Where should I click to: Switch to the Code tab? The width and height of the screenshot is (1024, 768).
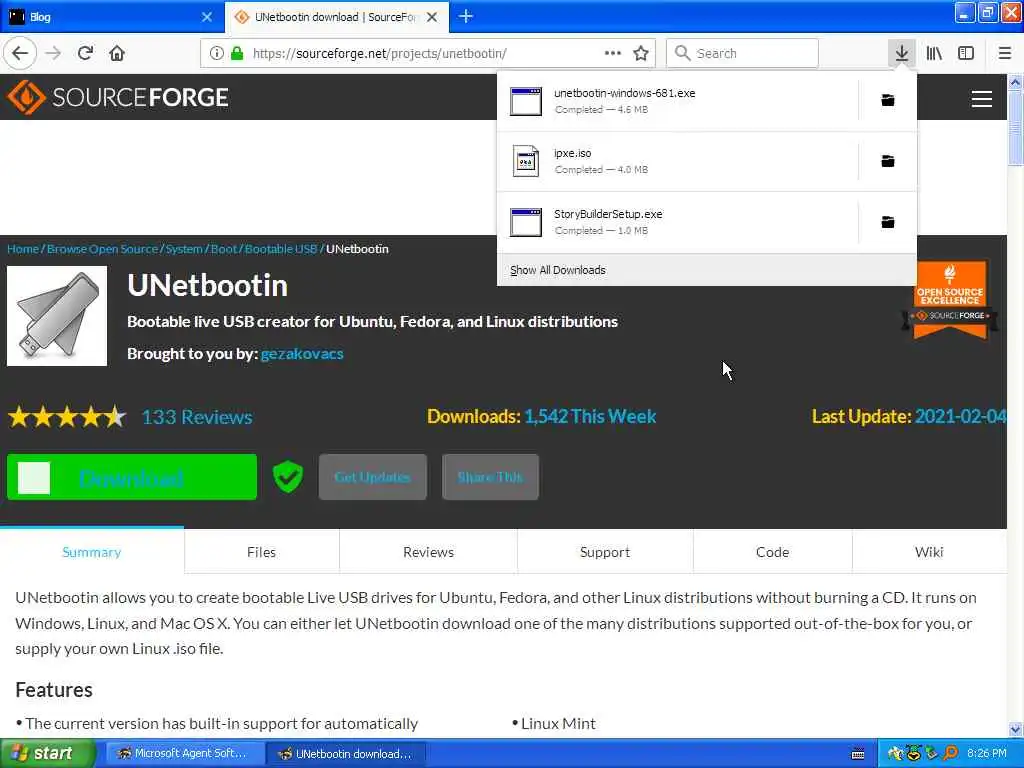(x=773, y=552)
